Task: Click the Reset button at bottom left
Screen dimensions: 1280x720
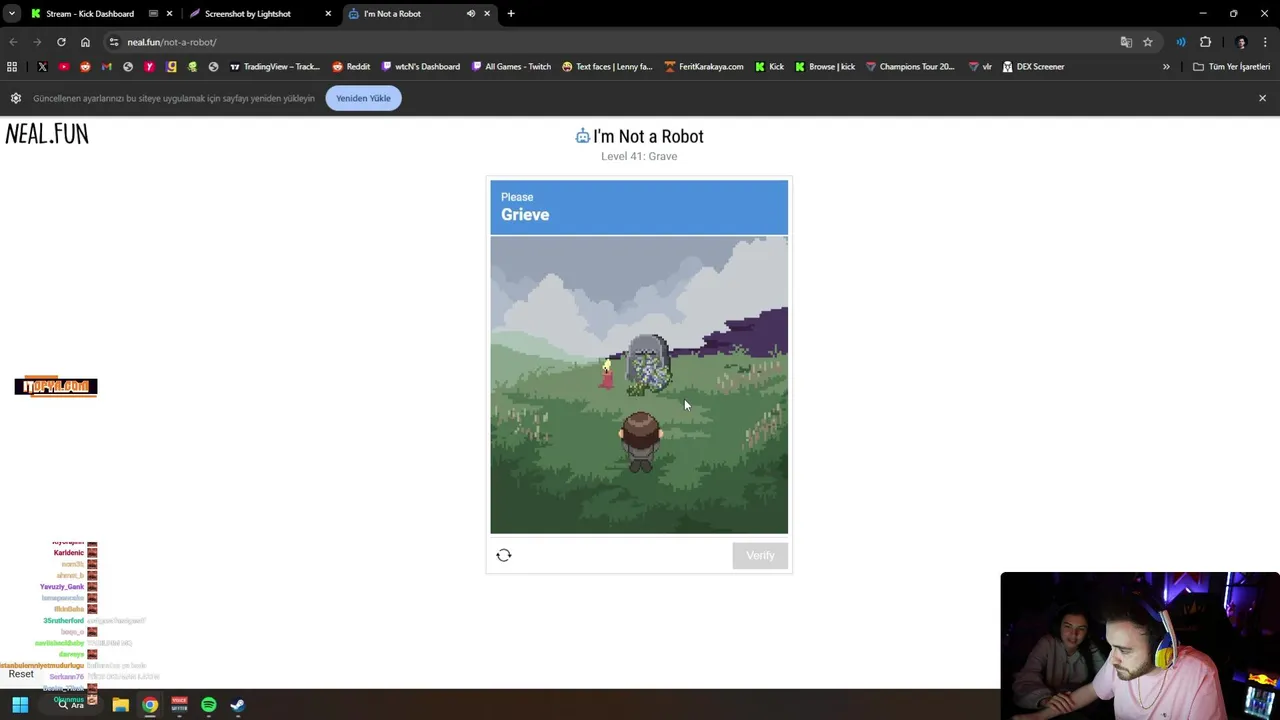Action: point(21,674)
